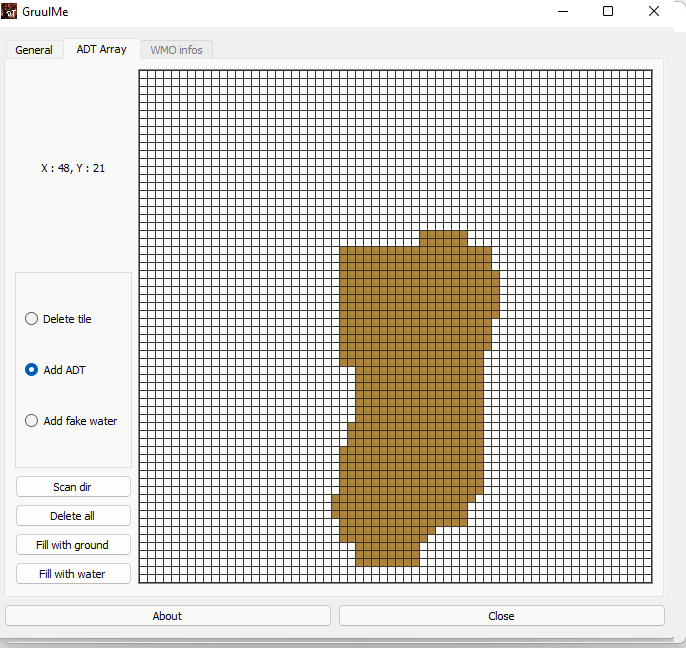Switch to the General tab

pyautogui.click(x=34, y=50)
